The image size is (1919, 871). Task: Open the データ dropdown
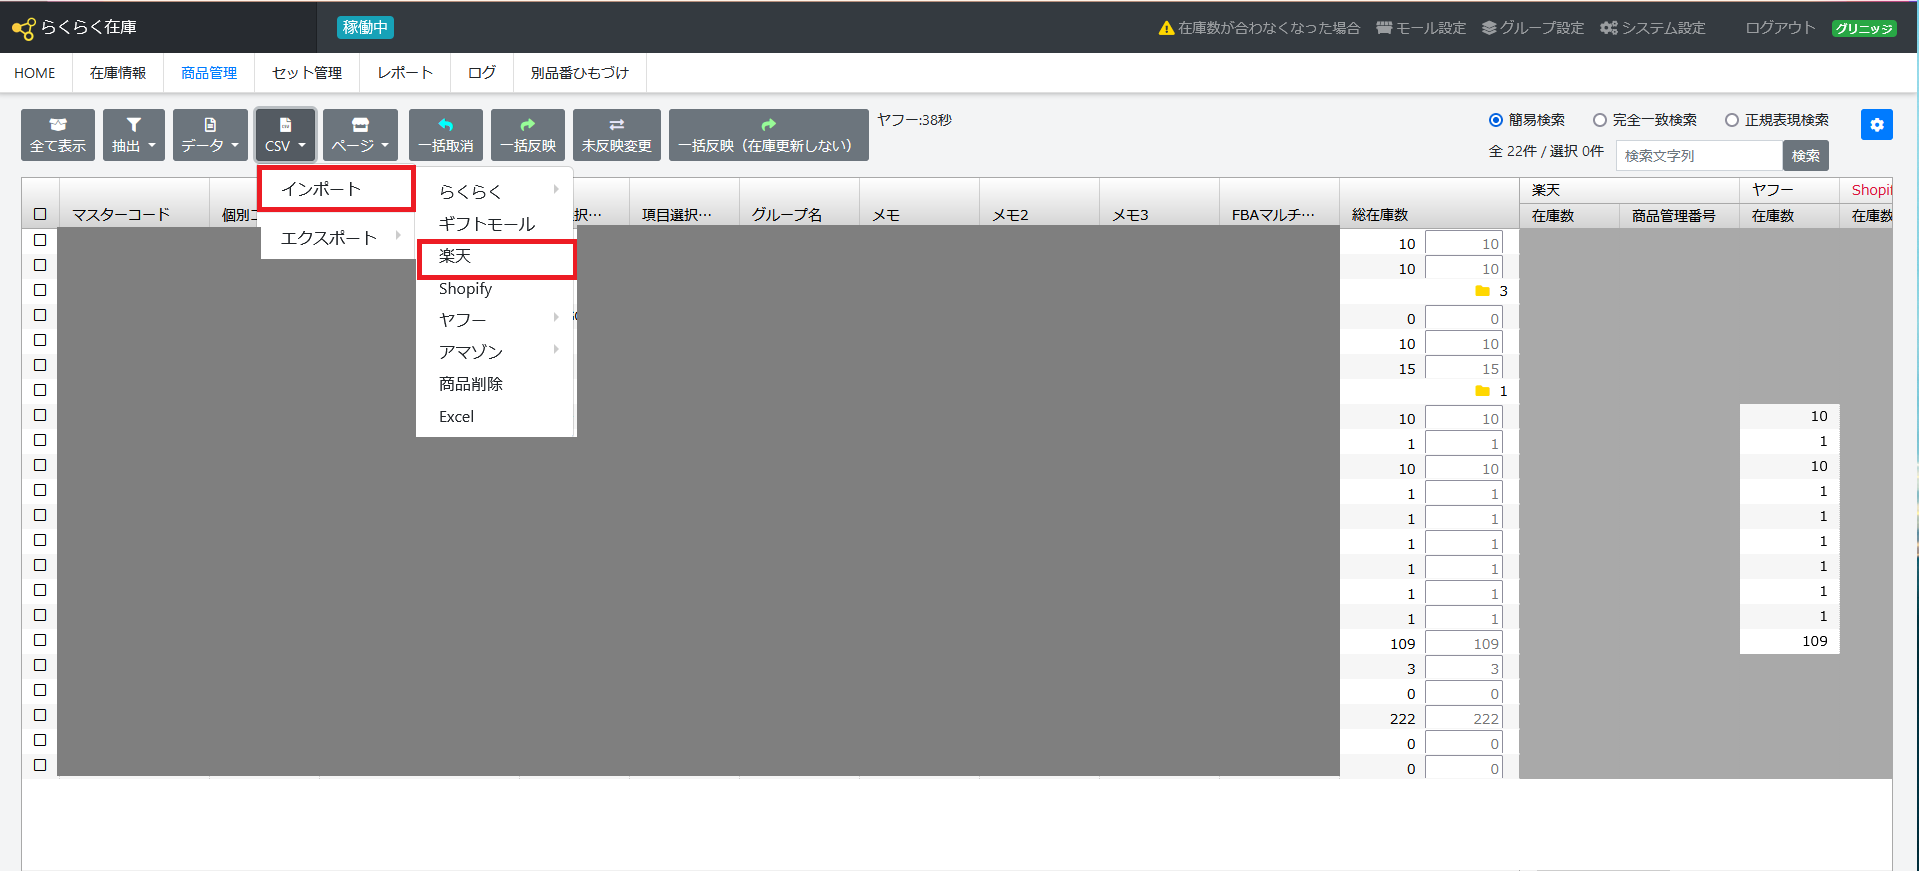[x=210, y=135]
